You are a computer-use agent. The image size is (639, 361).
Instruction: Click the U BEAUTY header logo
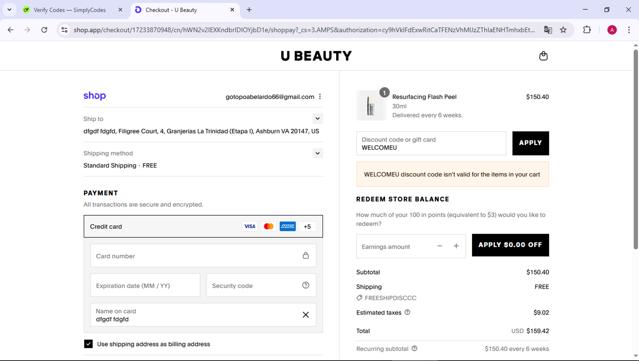click(316, 56)
